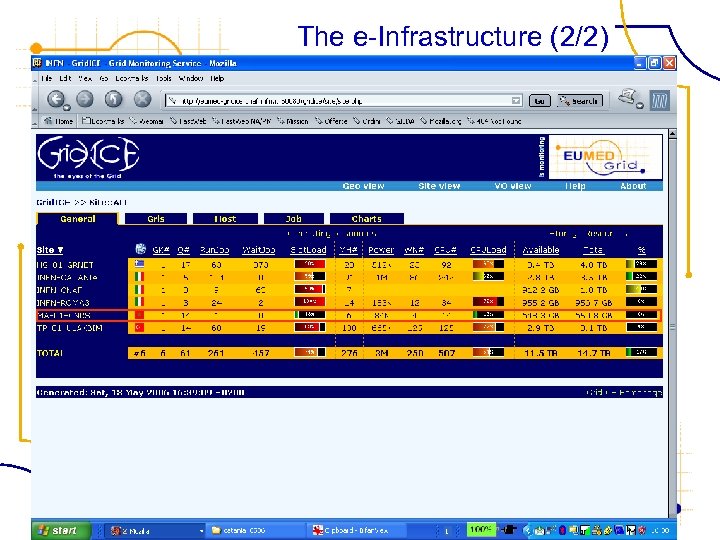720x540 pixels.
Task: Click the HG-01-GRNET site name
Action: pos(65,264)
